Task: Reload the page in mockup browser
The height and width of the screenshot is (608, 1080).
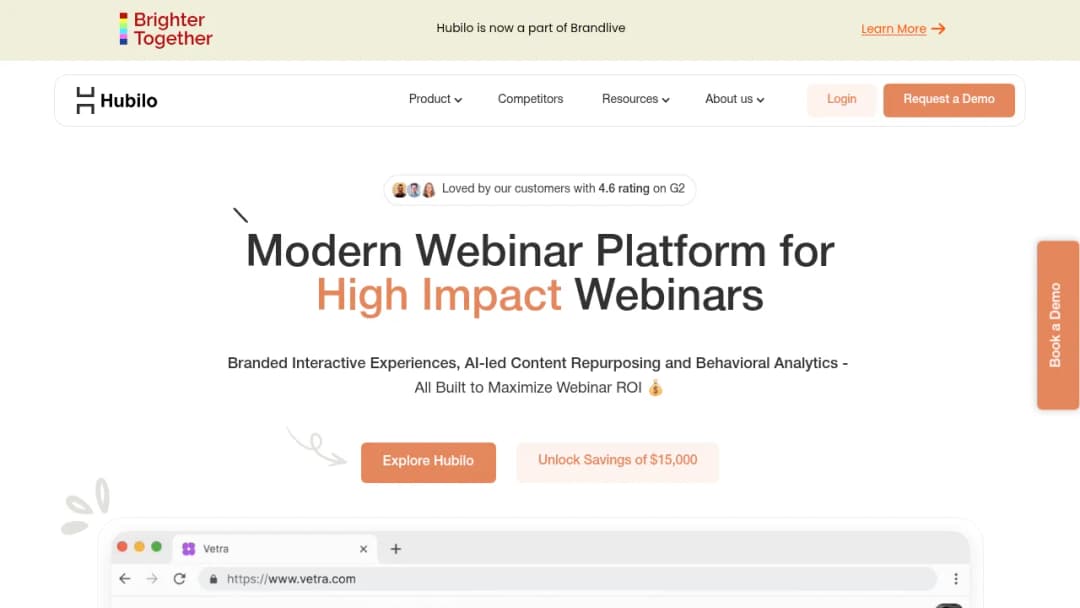Action: [180, 578]
